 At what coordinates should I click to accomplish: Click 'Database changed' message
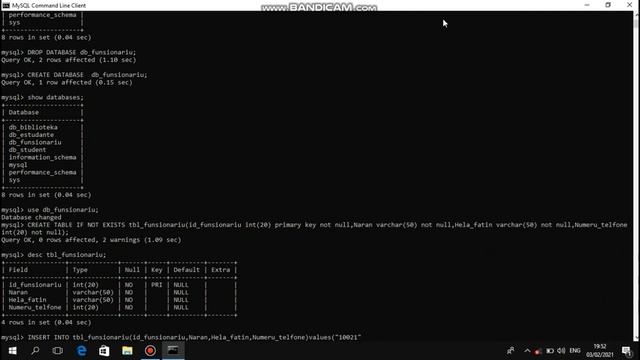point(31,217)
